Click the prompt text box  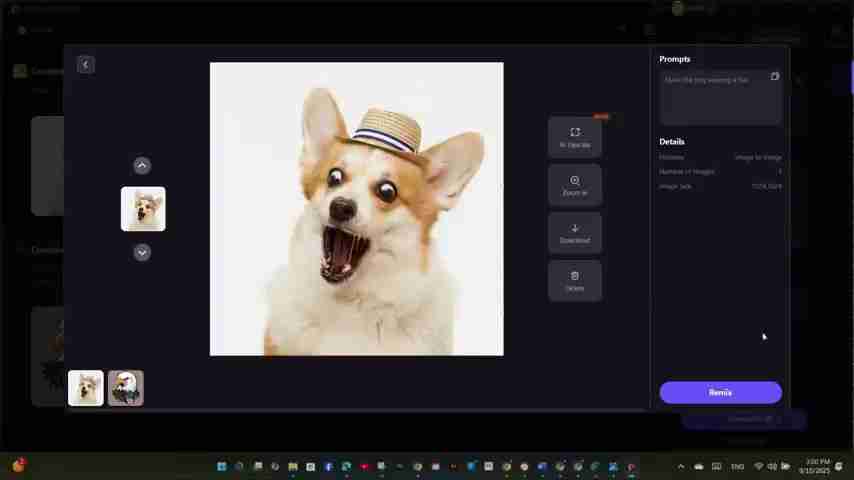point(721,98)
